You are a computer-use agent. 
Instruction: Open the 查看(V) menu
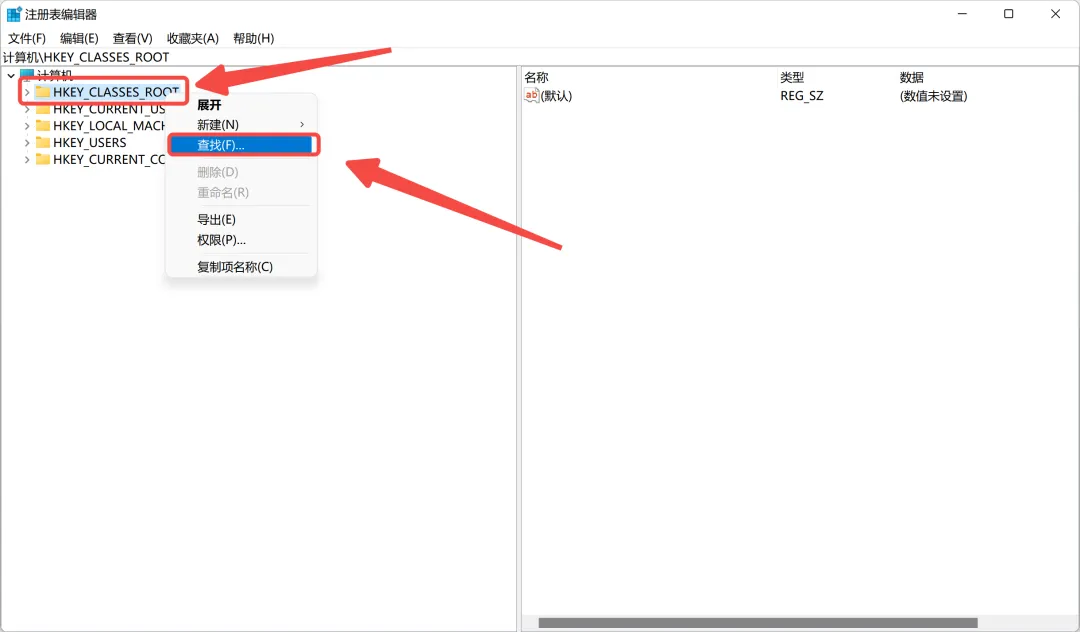[132, 39]
